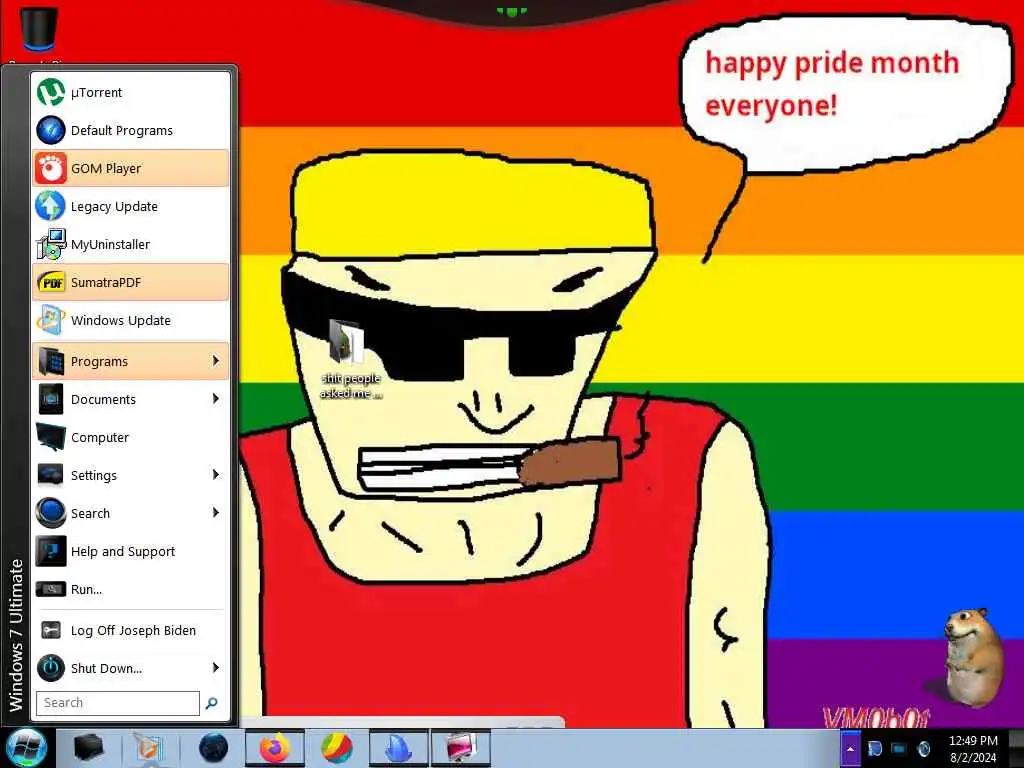Viewport: 1024px width, 768px height.
Task: Click the Show desktop button
Action: (x=1016, y=748)
